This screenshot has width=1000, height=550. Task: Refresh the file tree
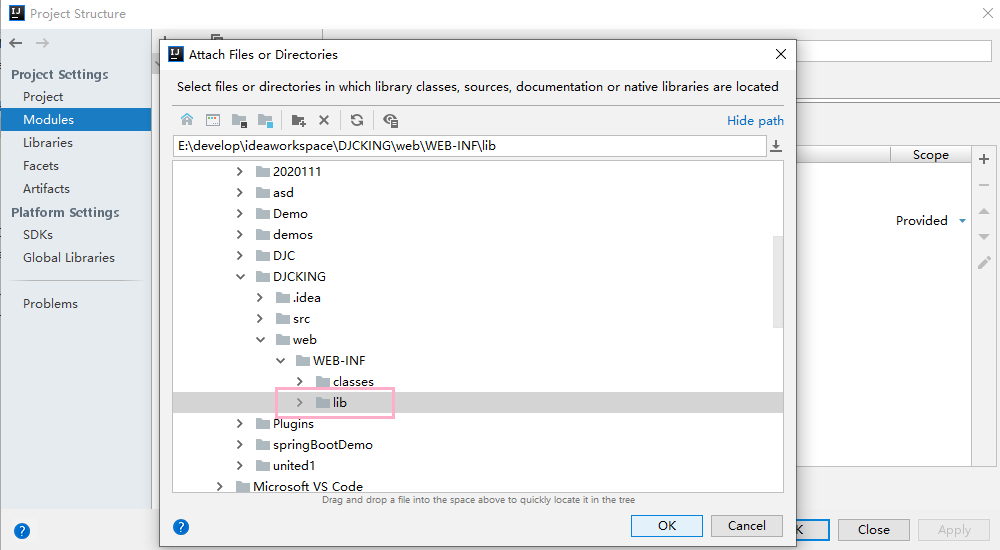click(x=357, y=120)
